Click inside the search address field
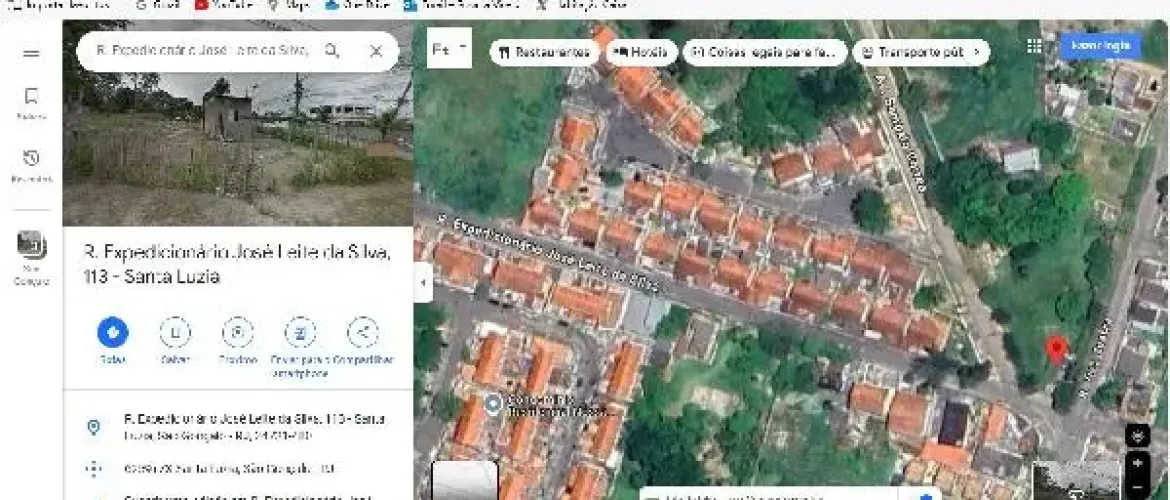The image size is (1170, 500). [202, 50]
